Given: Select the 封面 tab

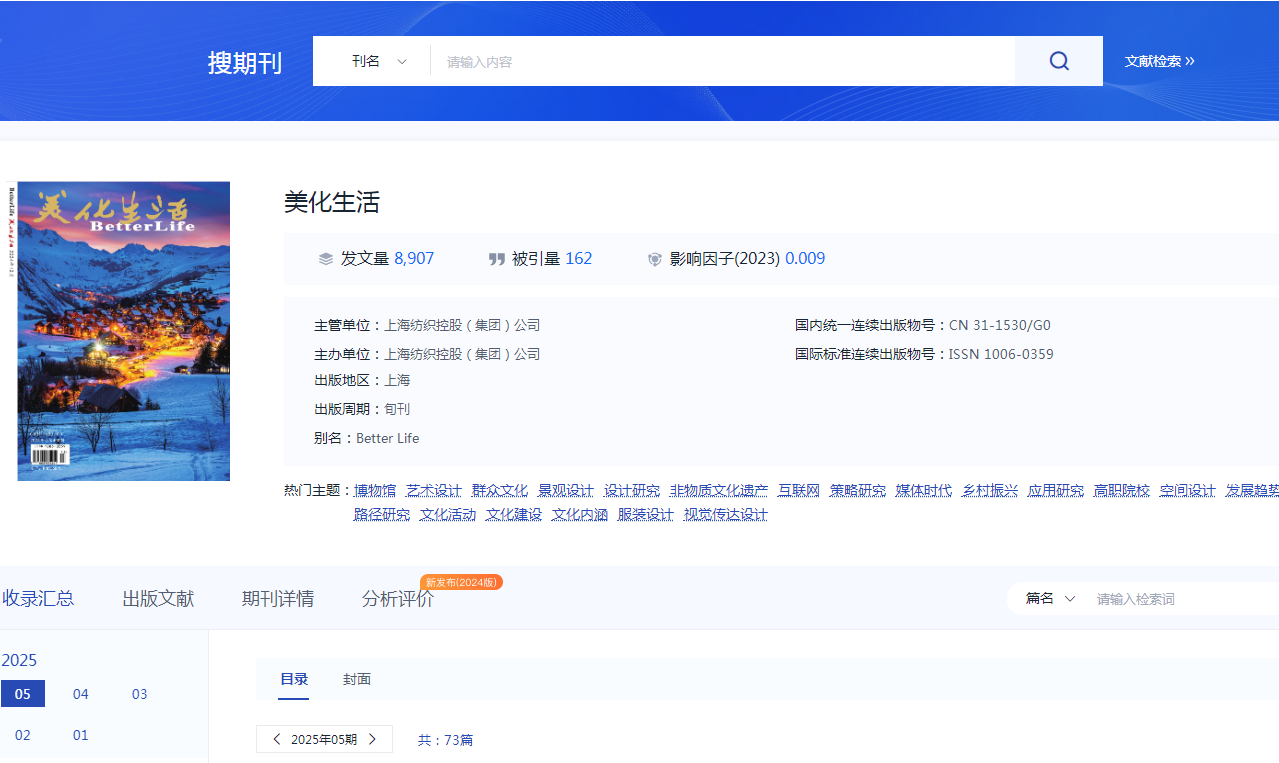Looking at the screenshot, I should pyautogui.click(x=357, y=679).
